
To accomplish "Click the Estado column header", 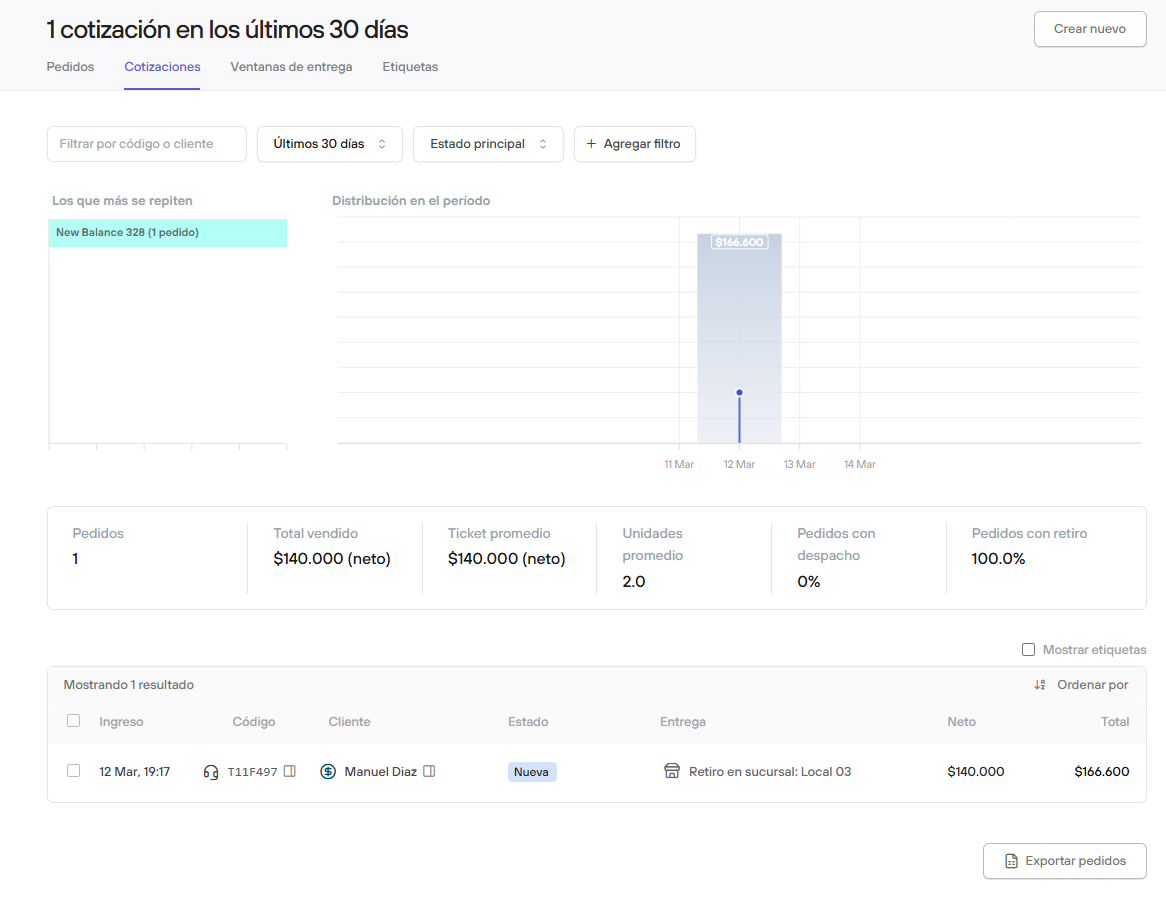I will point(528,721).
